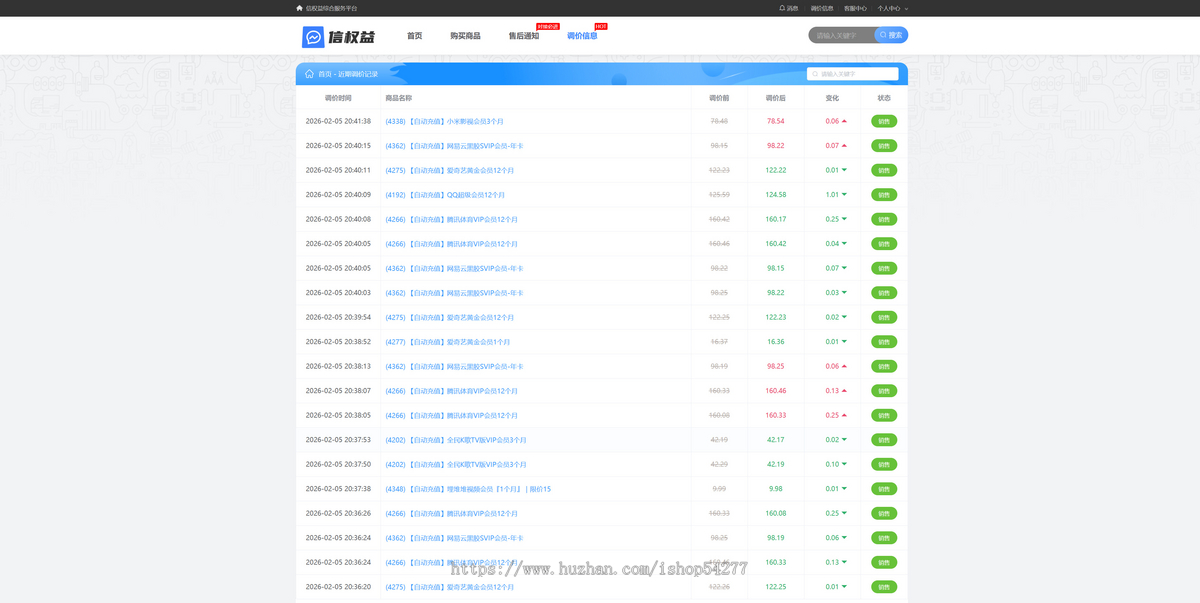Open the 购买商品 navigation tab

tap(465, 36)
